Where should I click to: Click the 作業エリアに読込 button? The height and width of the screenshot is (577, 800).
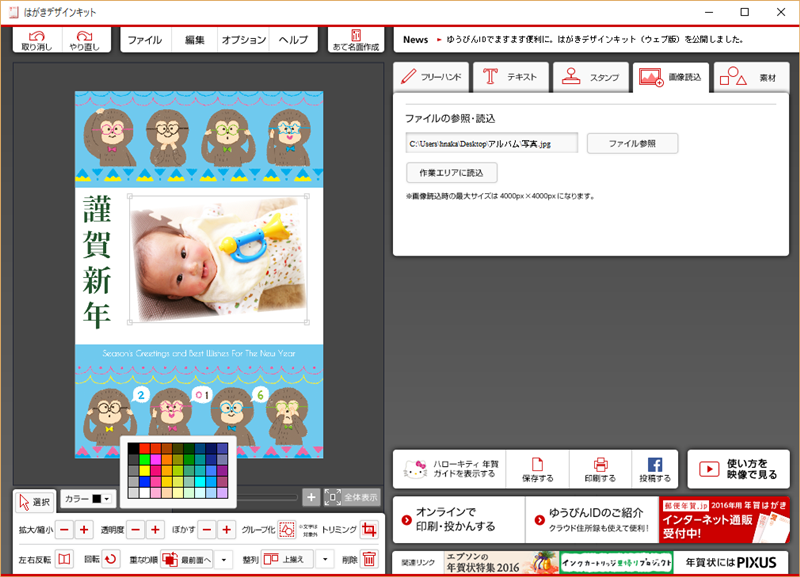(451, 173)
